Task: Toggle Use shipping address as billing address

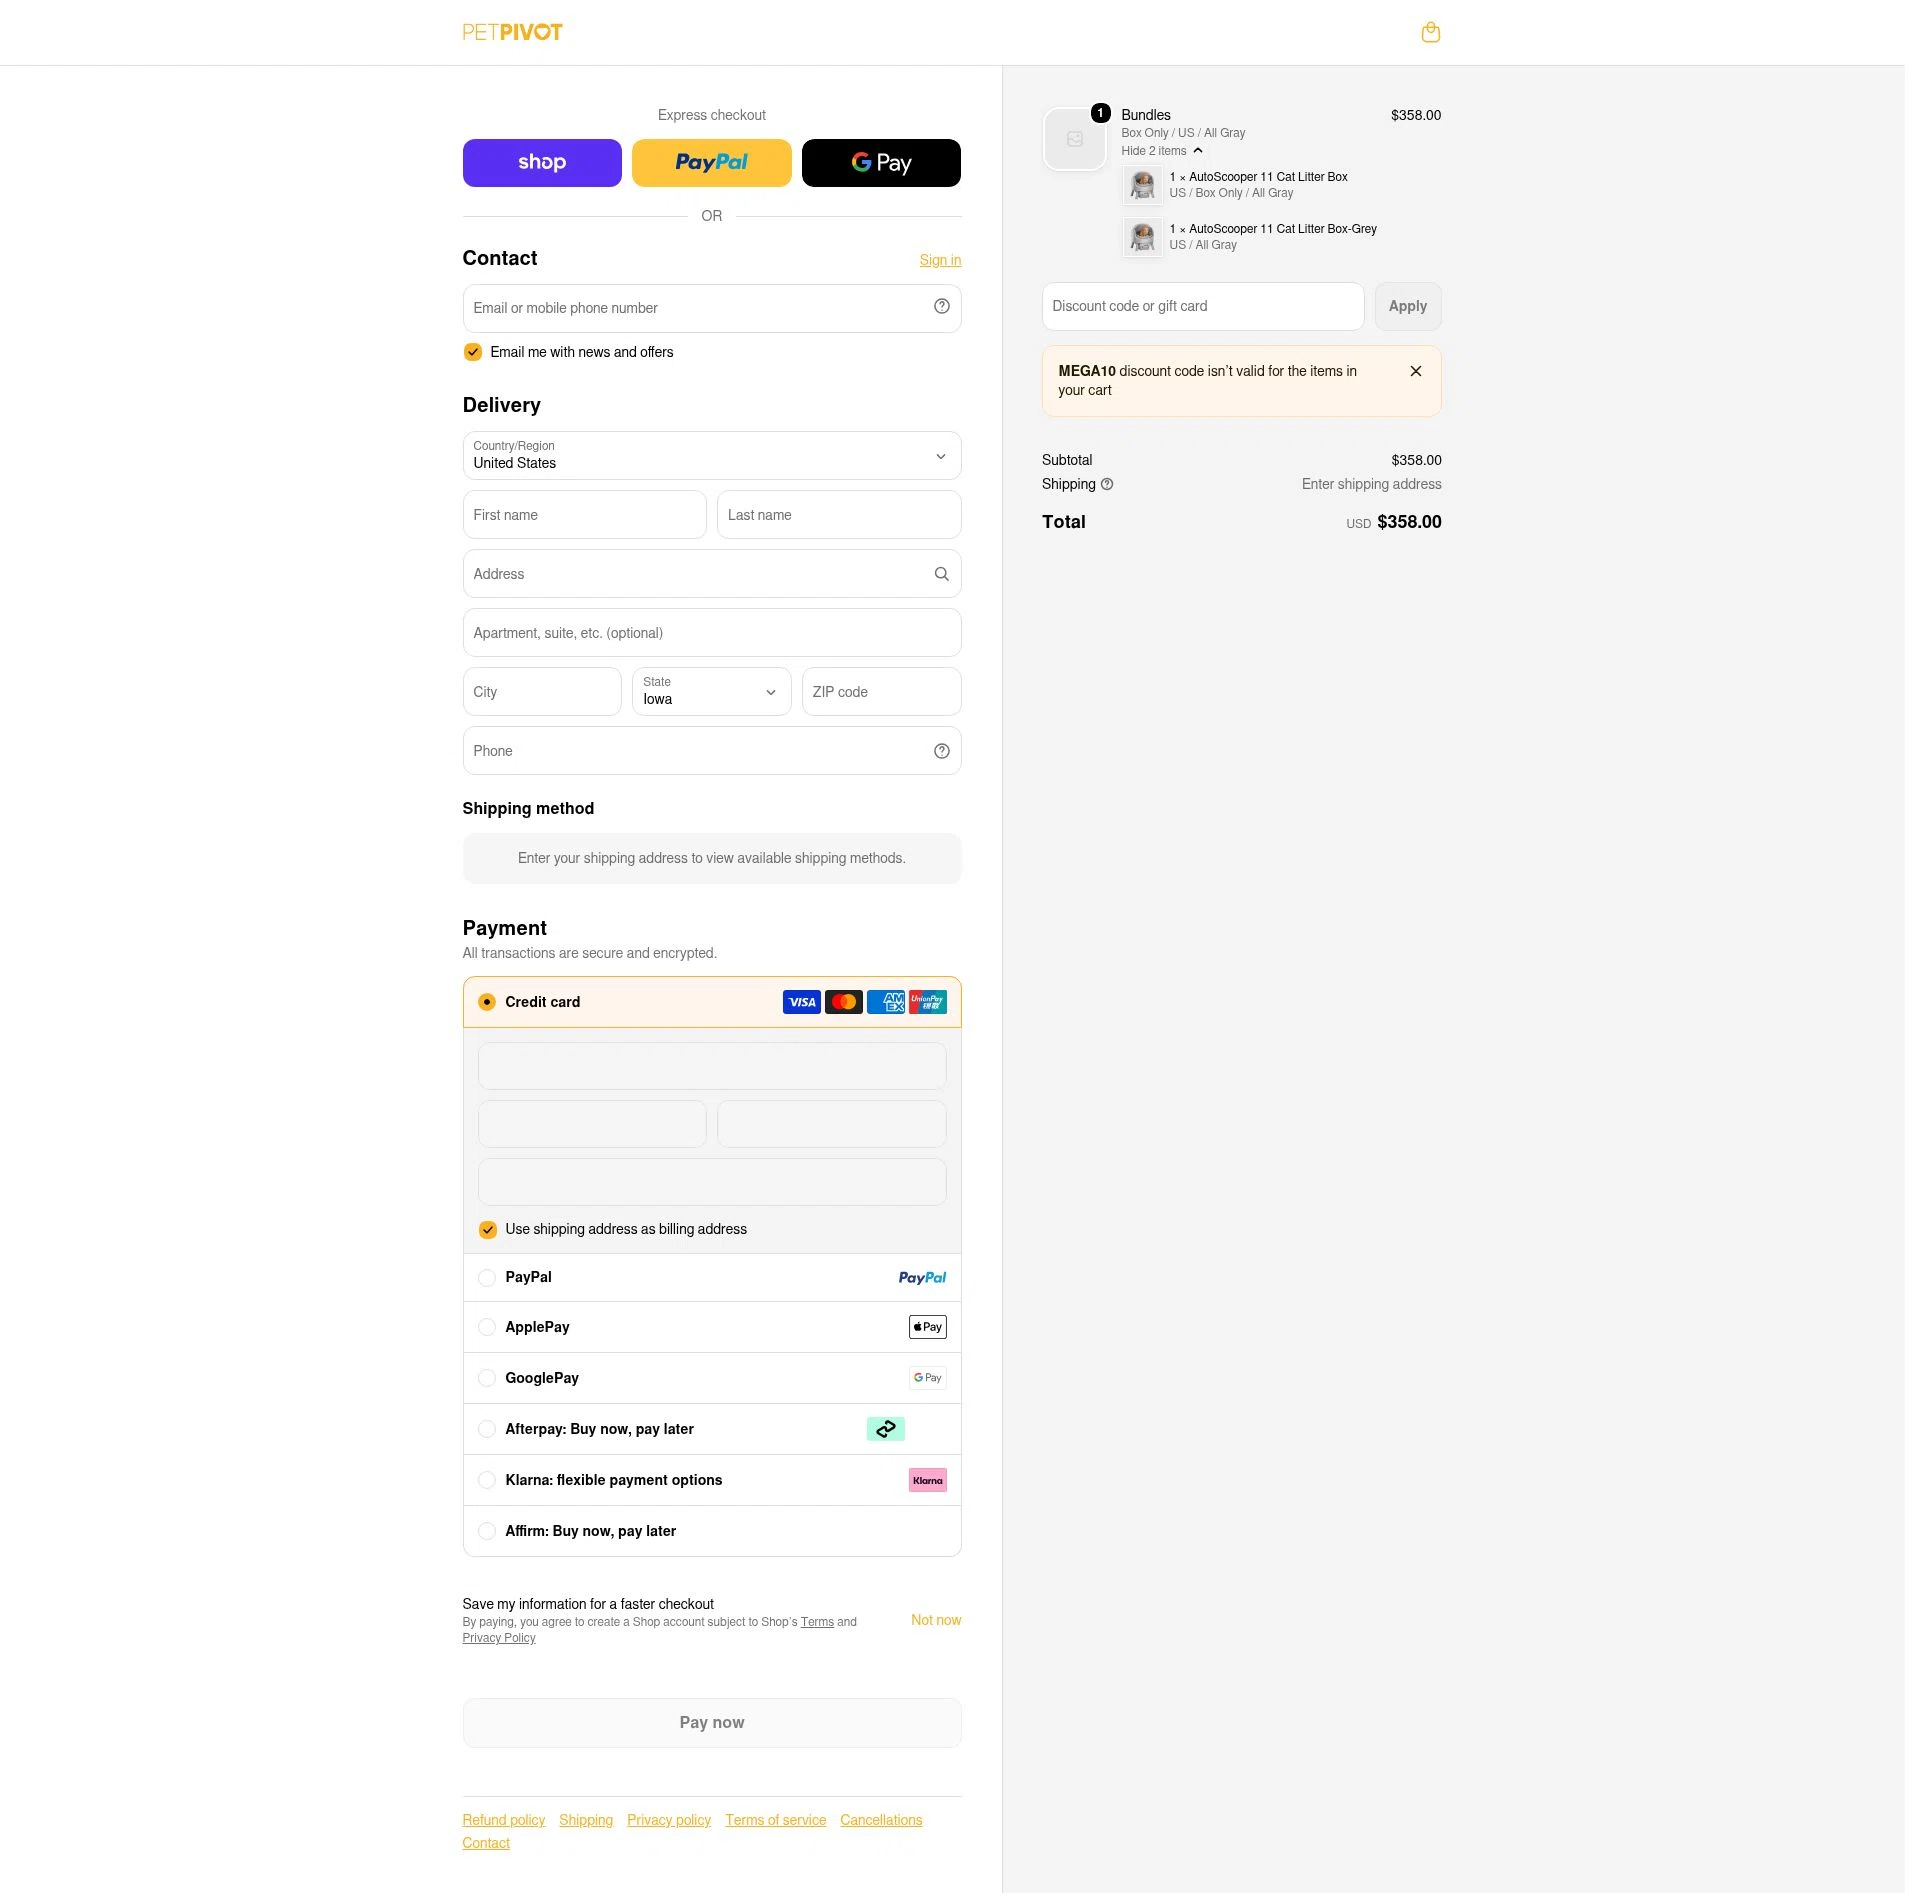Action: [x=488, y=1230]
